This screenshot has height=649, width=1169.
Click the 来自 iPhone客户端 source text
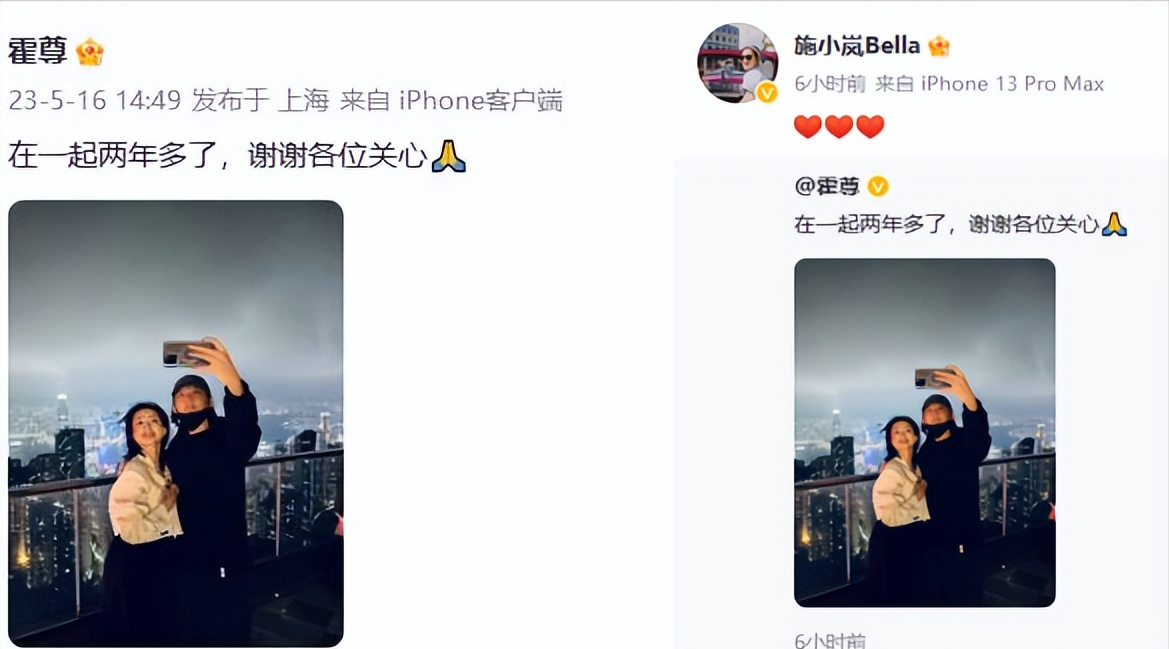tap(451, 100)
